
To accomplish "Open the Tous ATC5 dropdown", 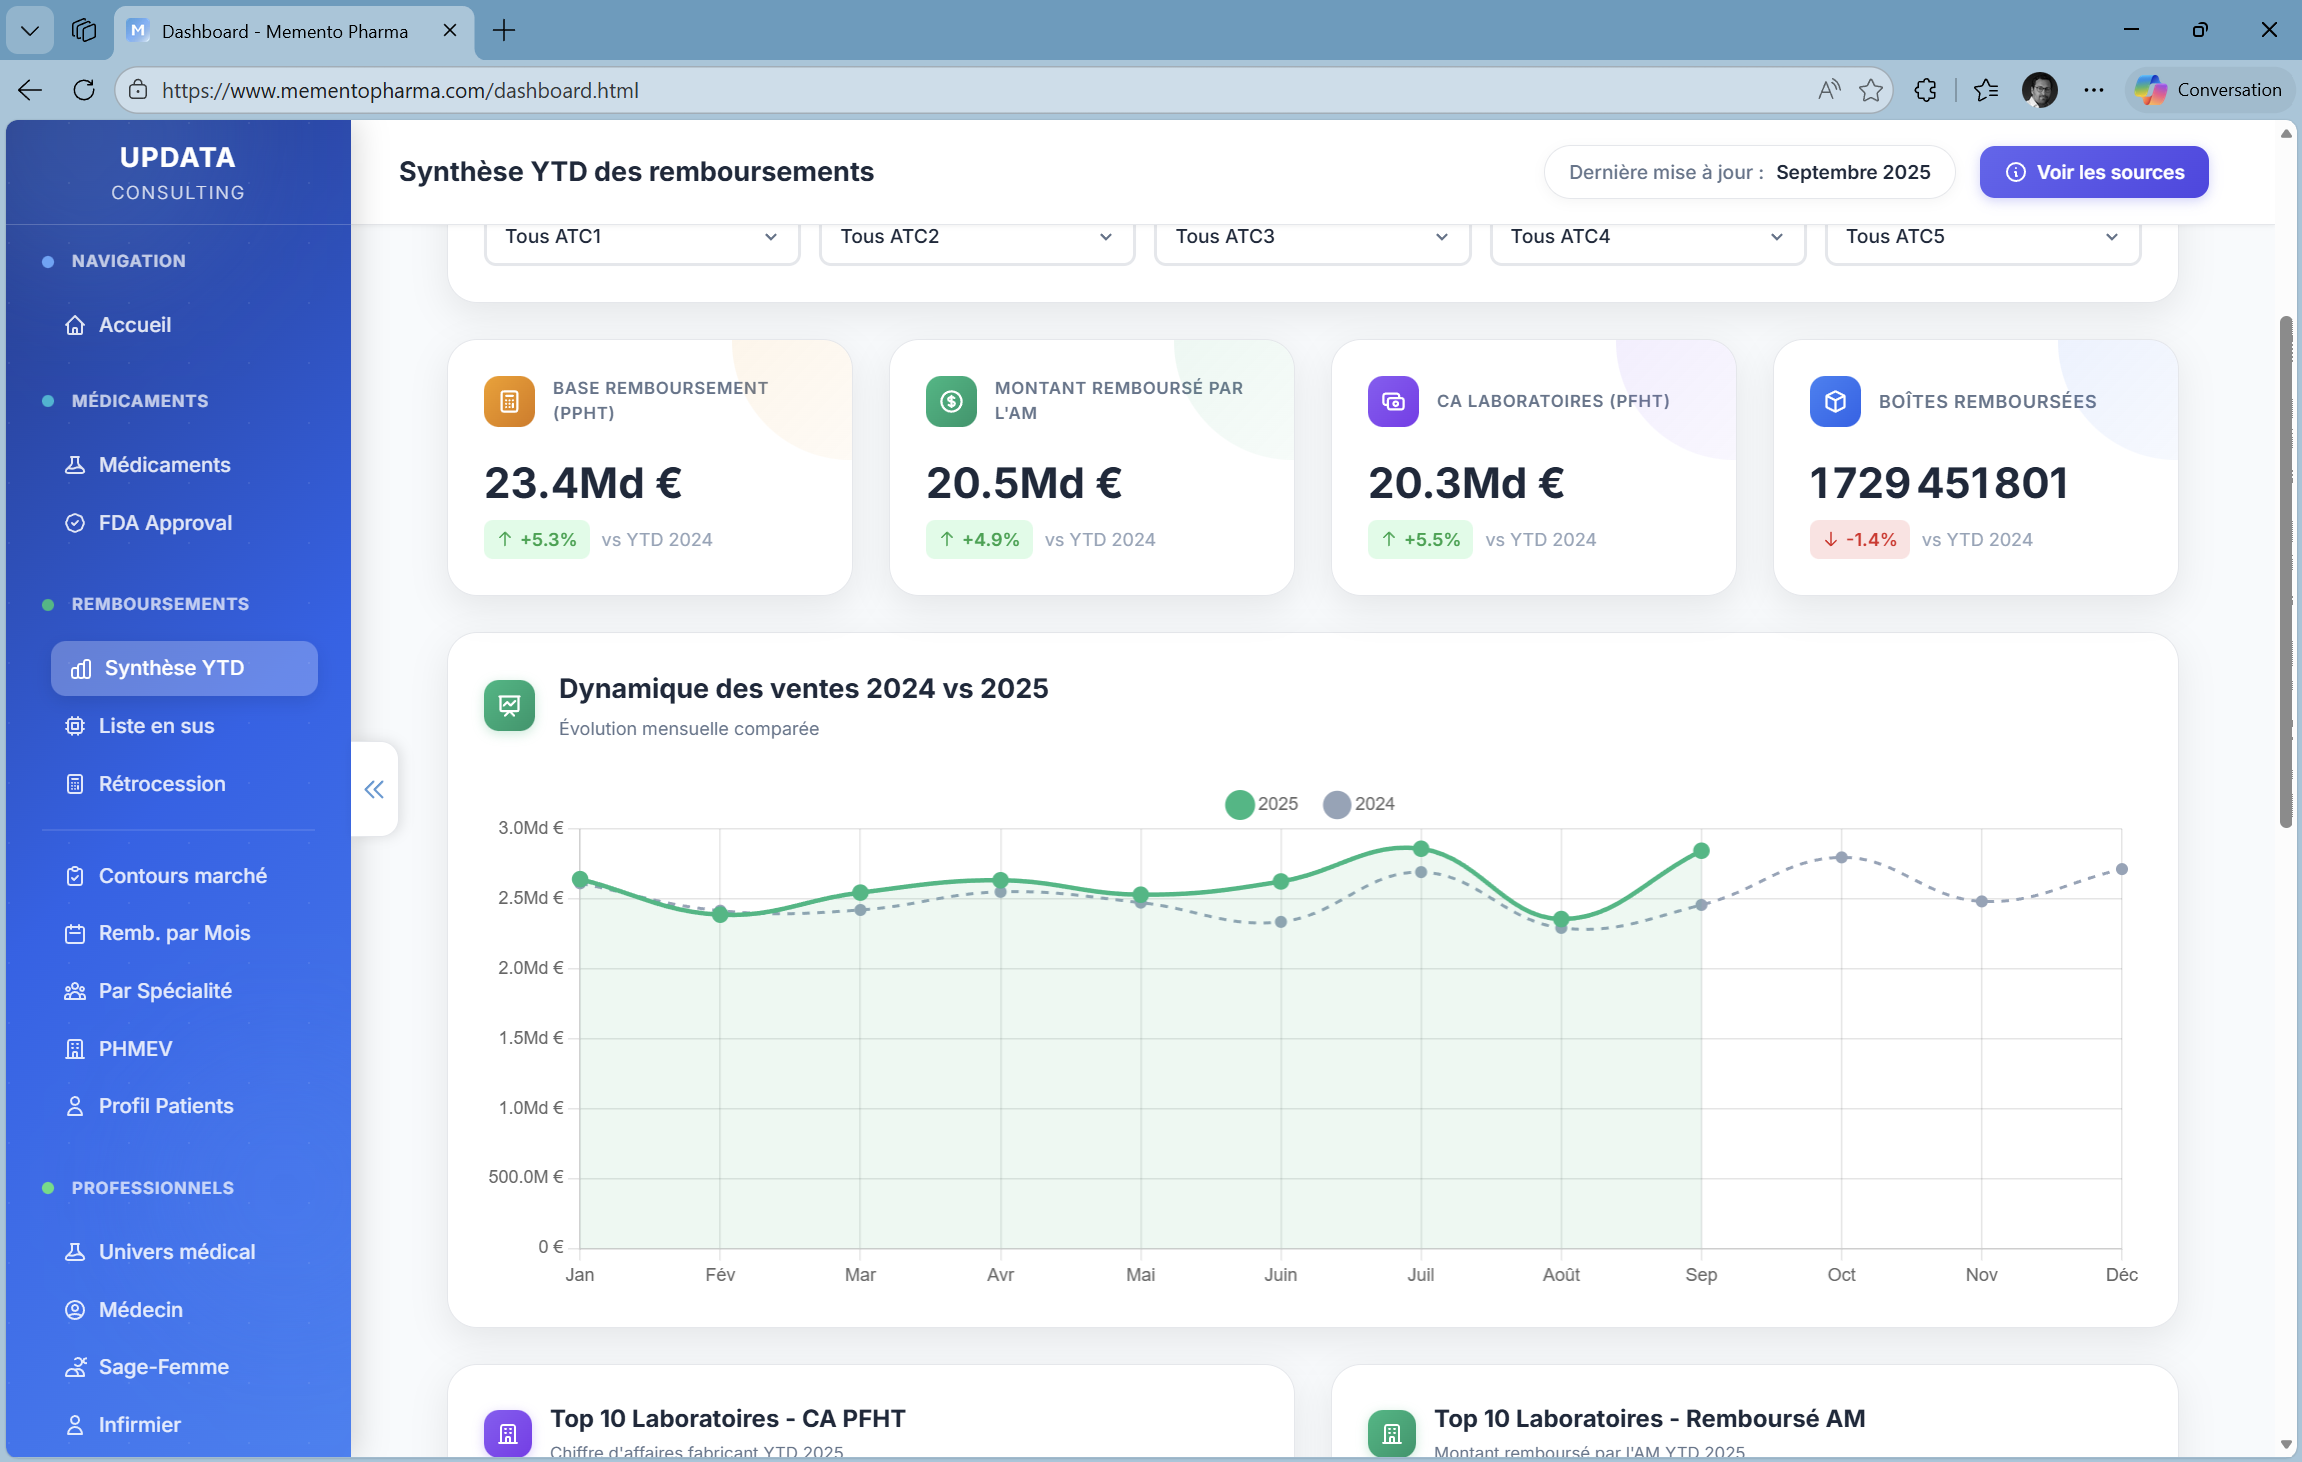I will pos(1980,237).
